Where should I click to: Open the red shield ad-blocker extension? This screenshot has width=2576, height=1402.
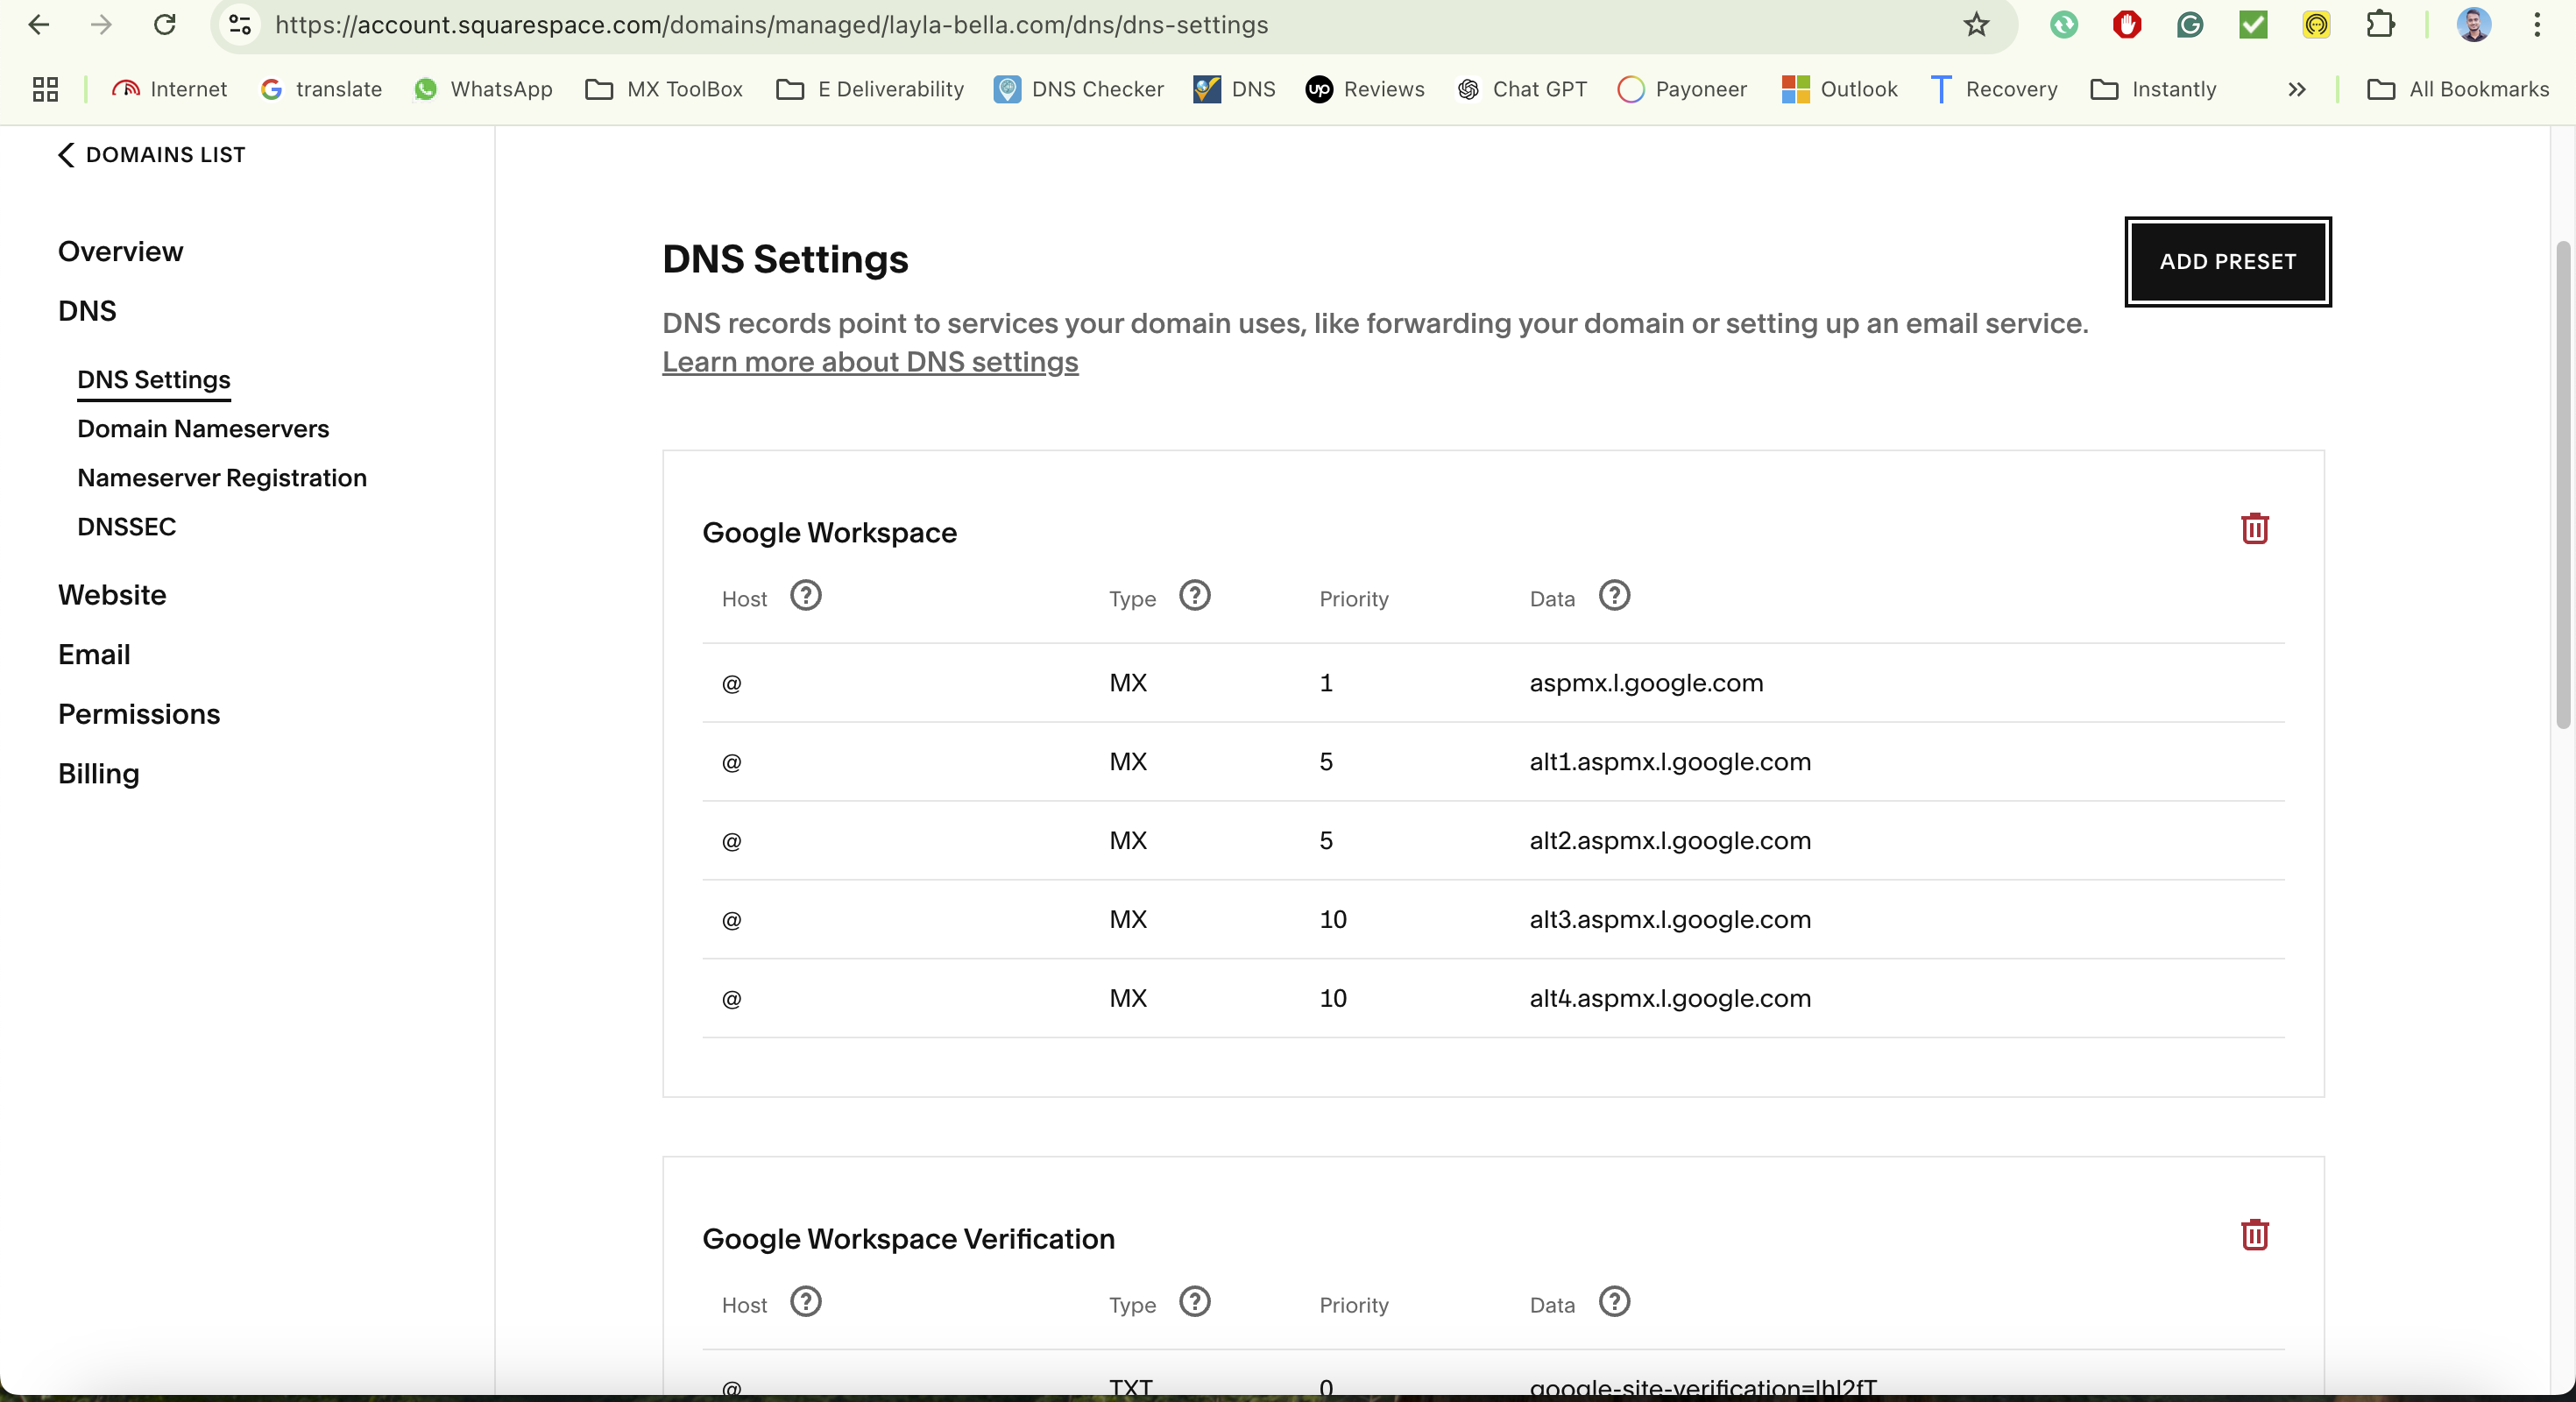pos(2127,25)
